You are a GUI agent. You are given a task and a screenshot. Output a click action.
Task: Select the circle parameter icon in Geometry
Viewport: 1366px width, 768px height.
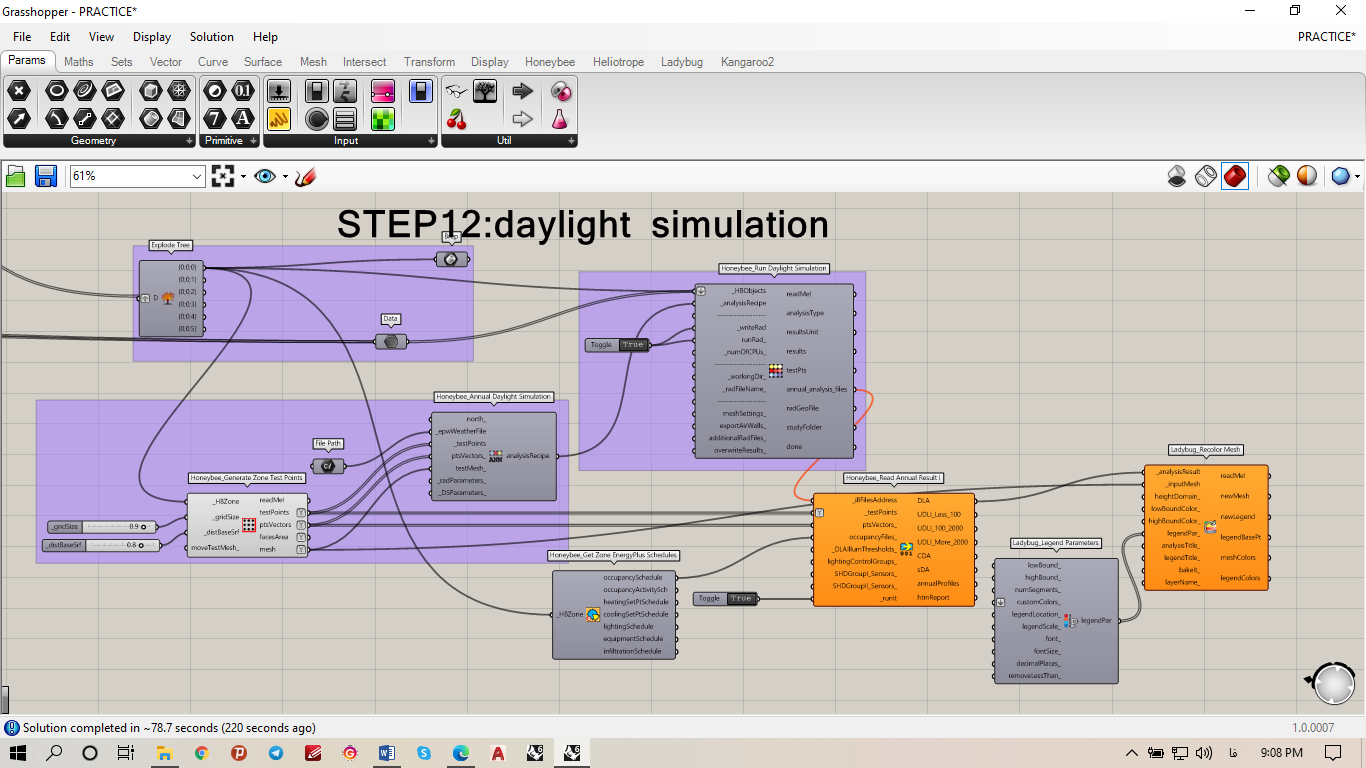click(x=56, y=91)
